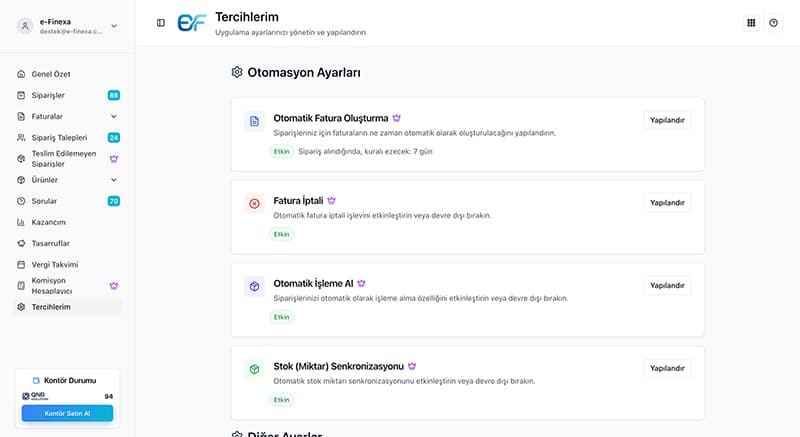800x437 pixels.
Task: Click the Fatura İptali red cancel icon
Action: coord(254,204)
